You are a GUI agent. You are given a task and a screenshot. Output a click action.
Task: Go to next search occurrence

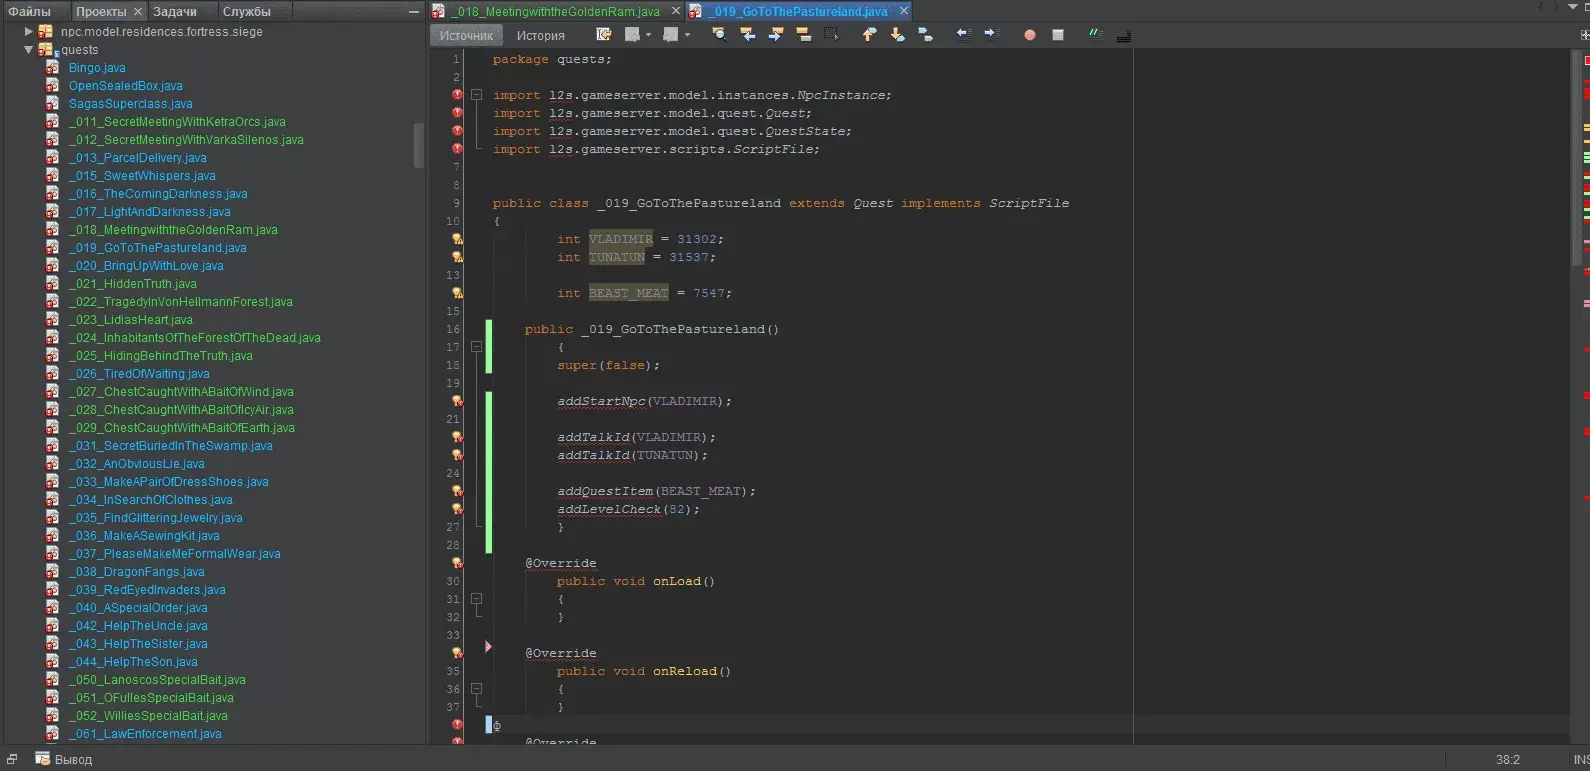pos(775,35)
